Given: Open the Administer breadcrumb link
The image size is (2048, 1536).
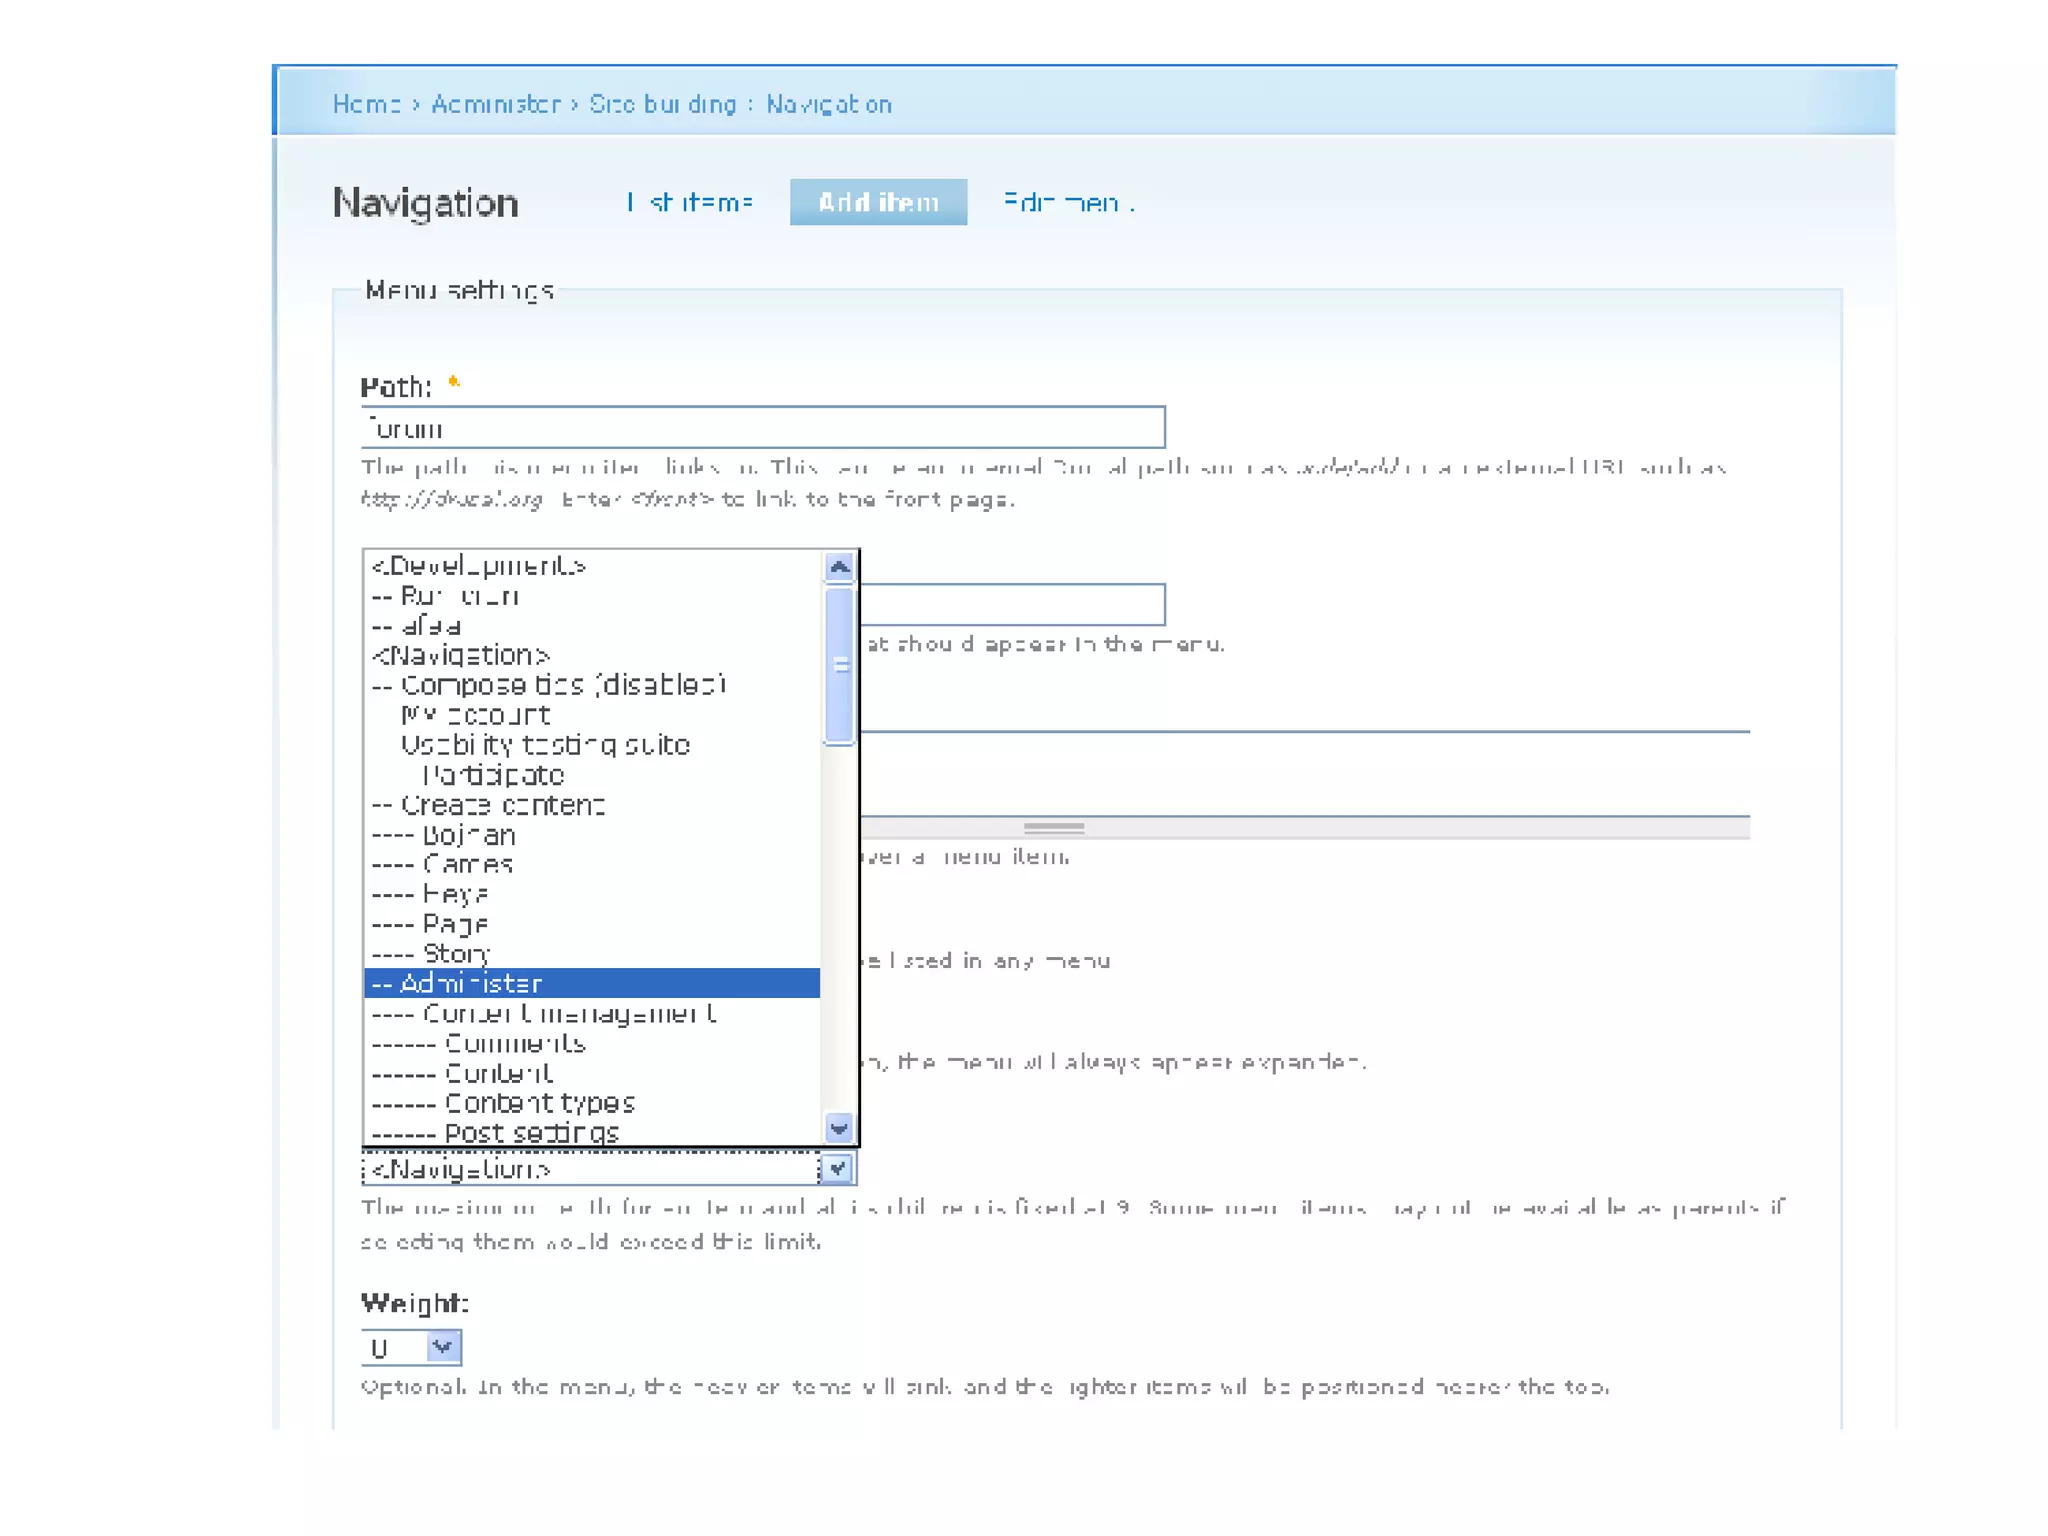Looking at the screenshot, I should point(495,104).
